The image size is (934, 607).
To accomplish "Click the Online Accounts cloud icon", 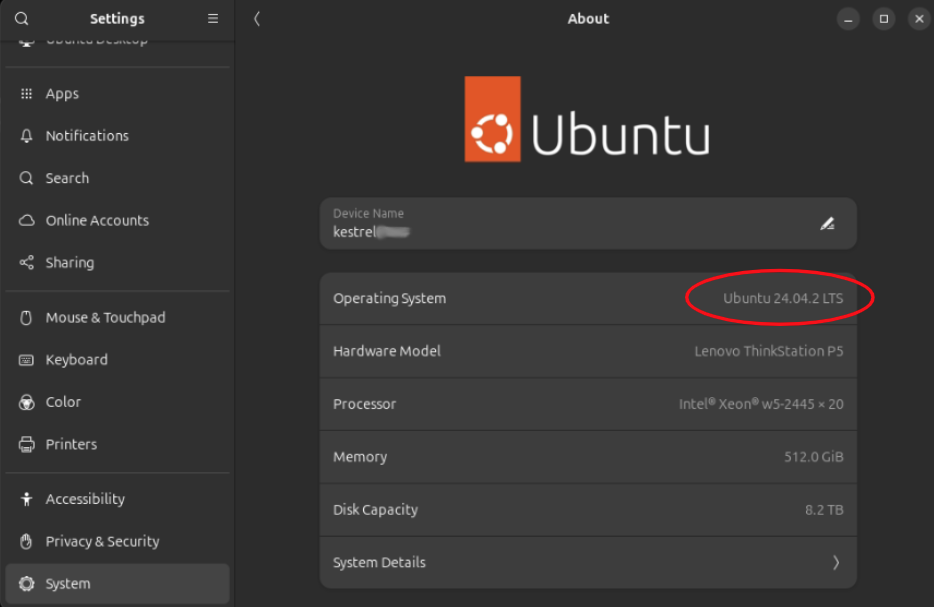I will point(26,220).
